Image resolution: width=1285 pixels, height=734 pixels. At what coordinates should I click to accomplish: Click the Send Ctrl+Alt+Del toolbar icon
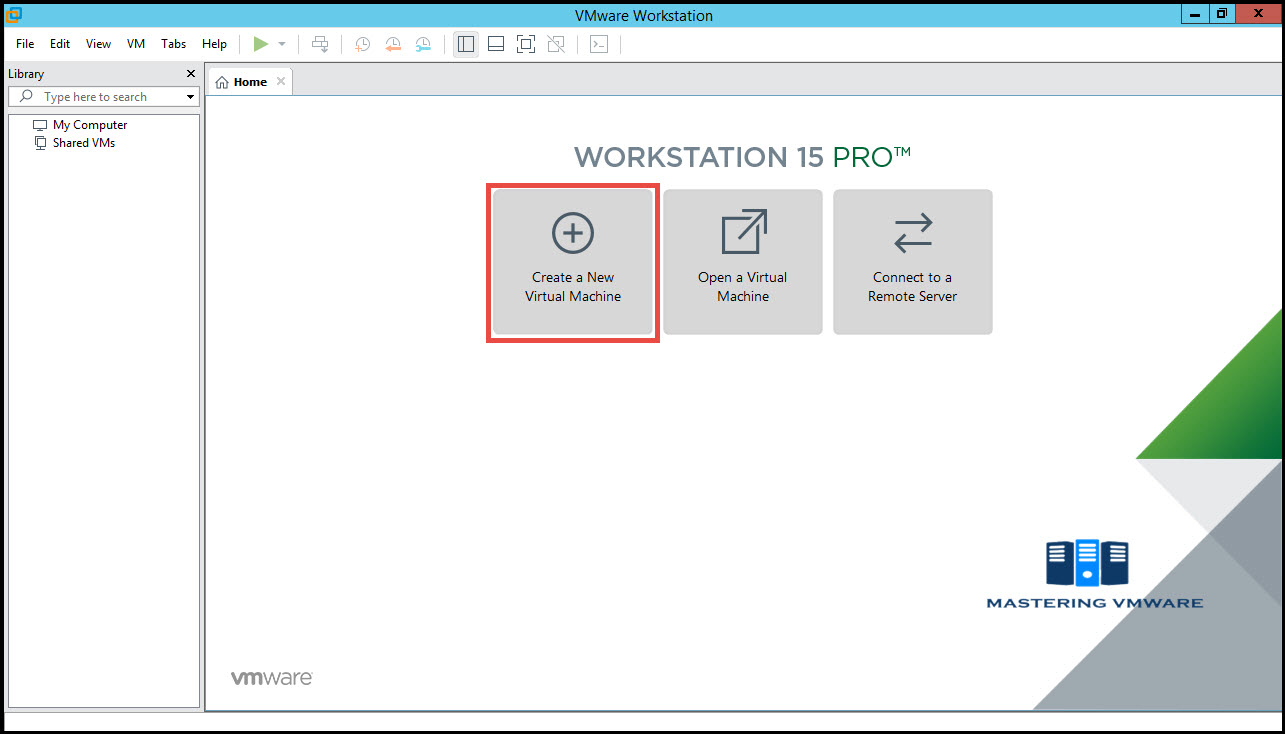[320, 44]
